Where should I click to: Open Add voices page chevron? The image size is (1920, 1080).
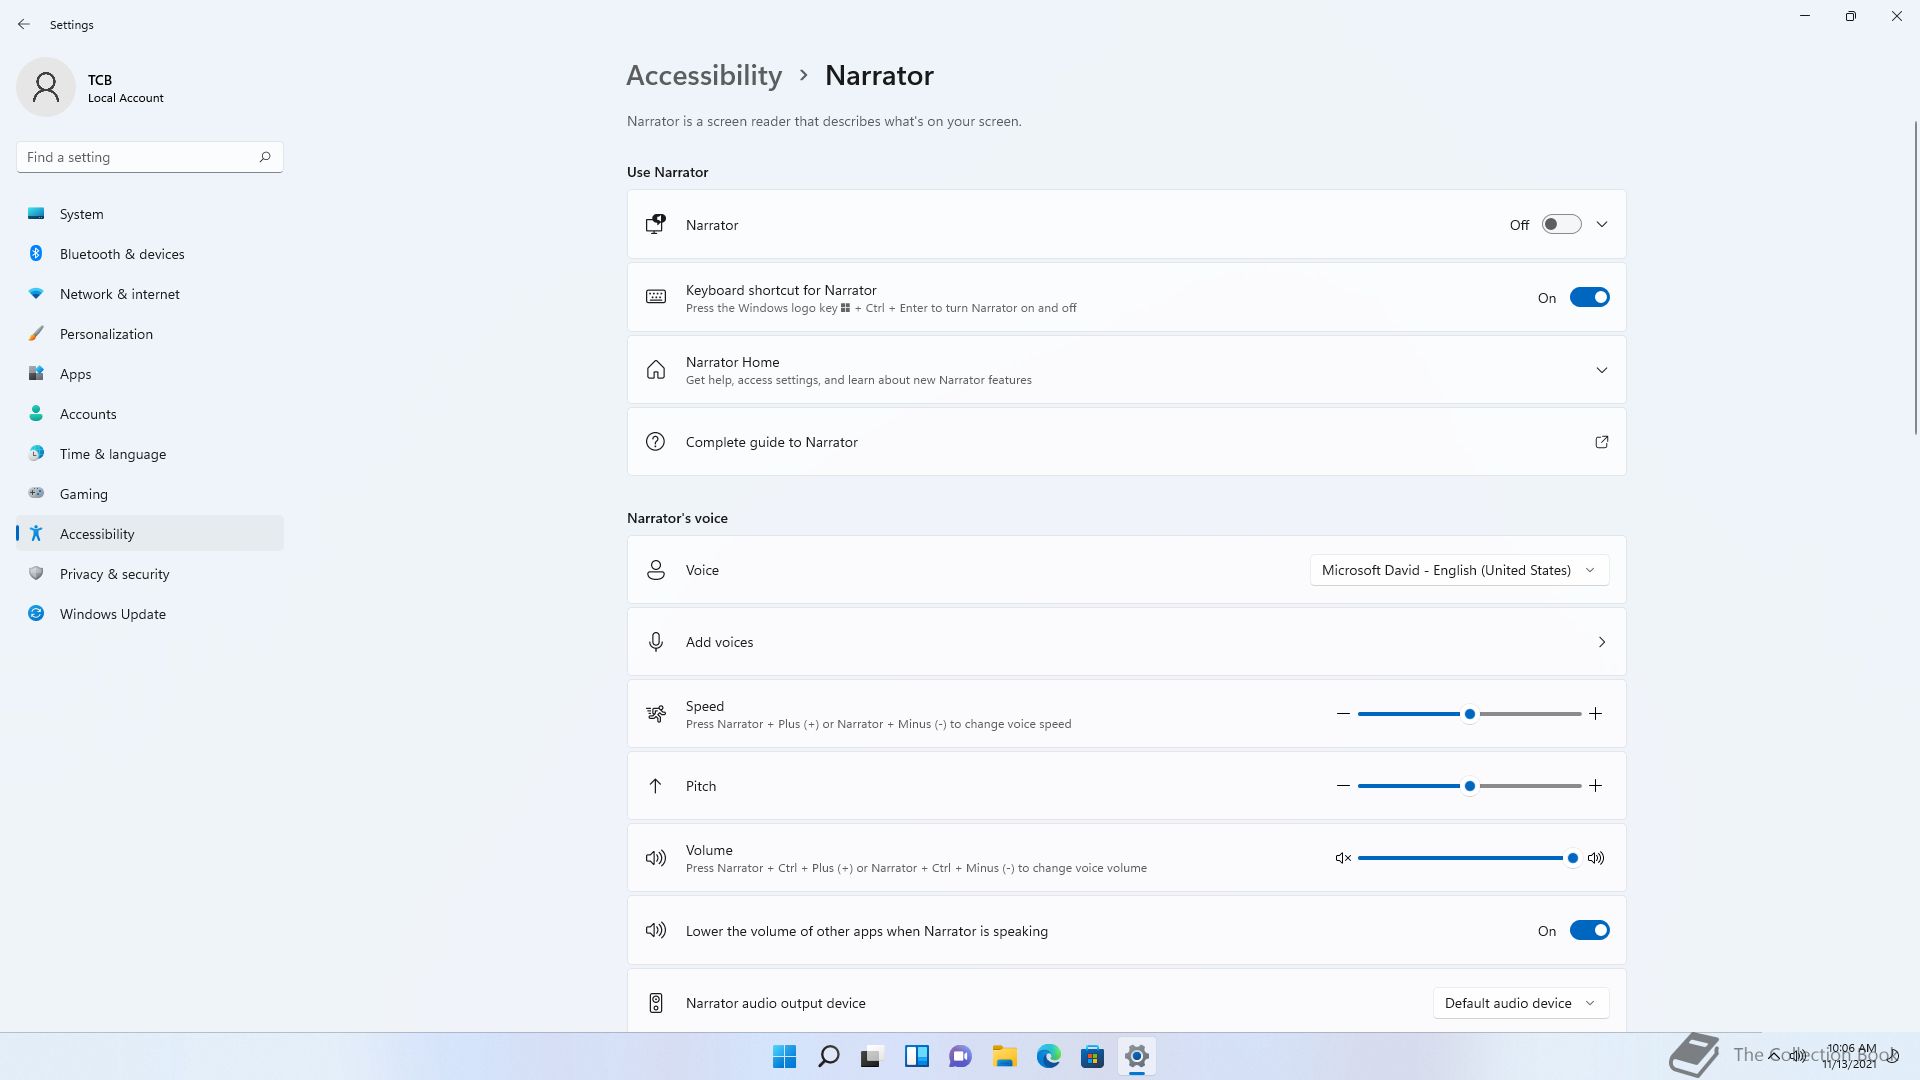(1602, 642)
